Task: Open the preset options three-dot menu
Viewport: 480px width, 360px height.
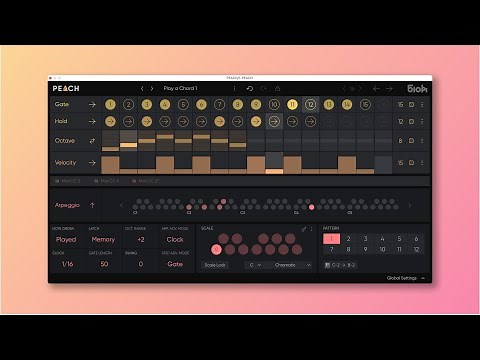Action: (x=234, y=88)
